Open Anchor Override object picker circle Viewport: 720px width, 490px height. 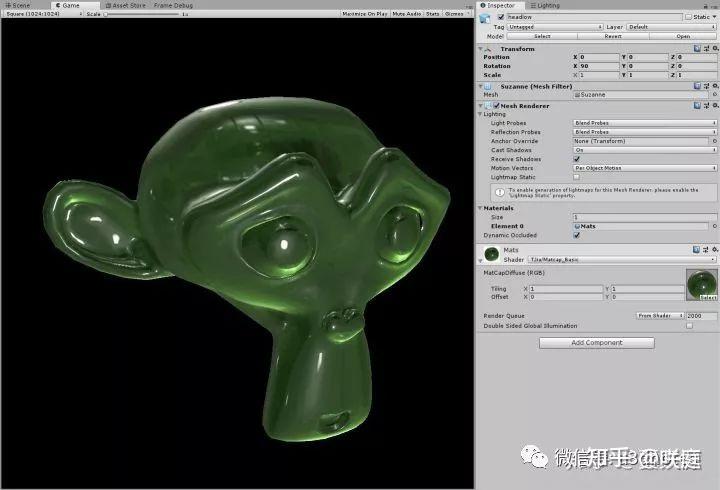(714, 141)
